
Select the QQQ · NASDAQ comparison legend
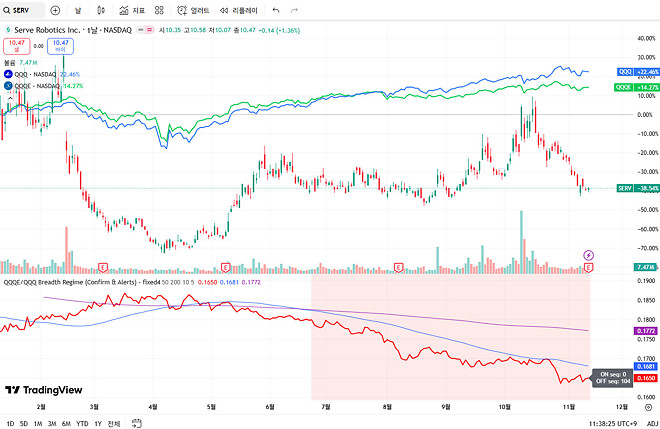click(35, 75)
